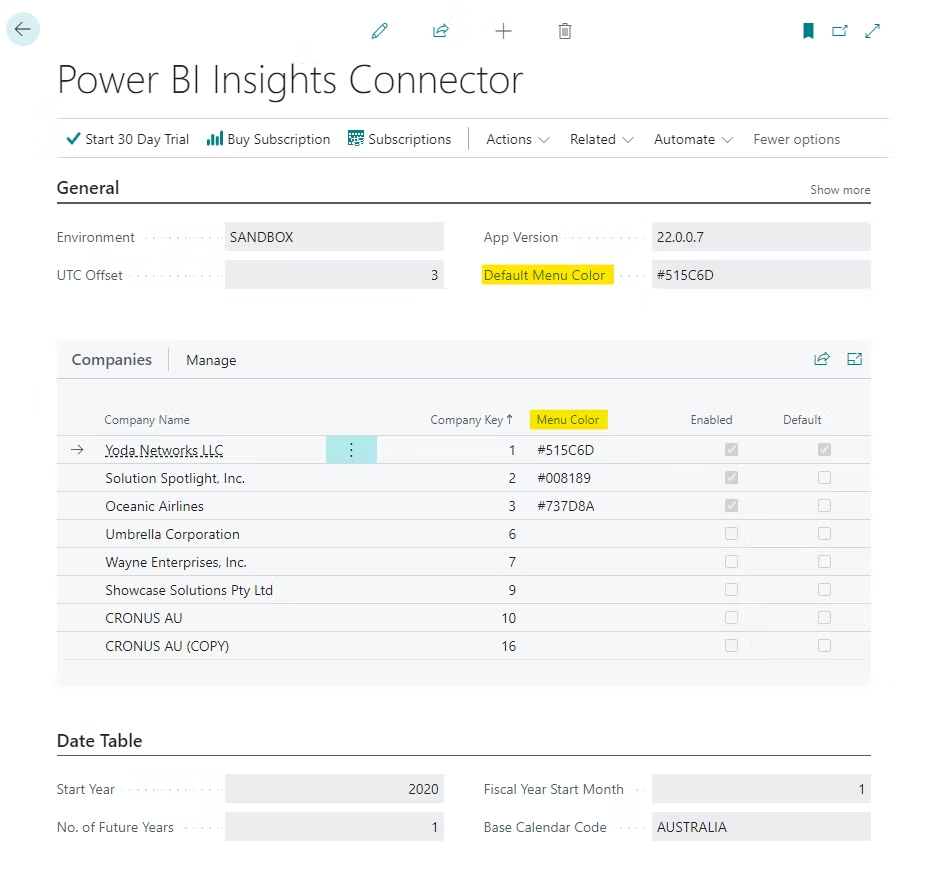Click the bookmark icon

[x=808, y=31]
